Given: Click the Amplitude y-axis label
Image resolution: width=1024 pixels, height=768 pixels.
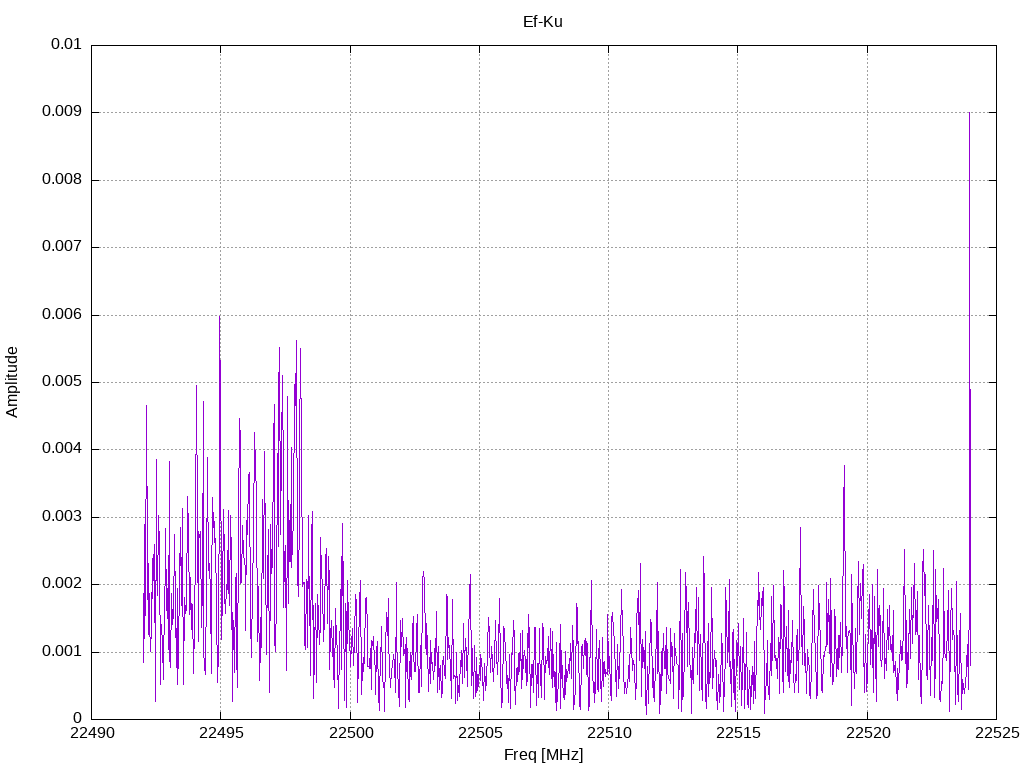Looking at the screenshot, I should (12, 381).
